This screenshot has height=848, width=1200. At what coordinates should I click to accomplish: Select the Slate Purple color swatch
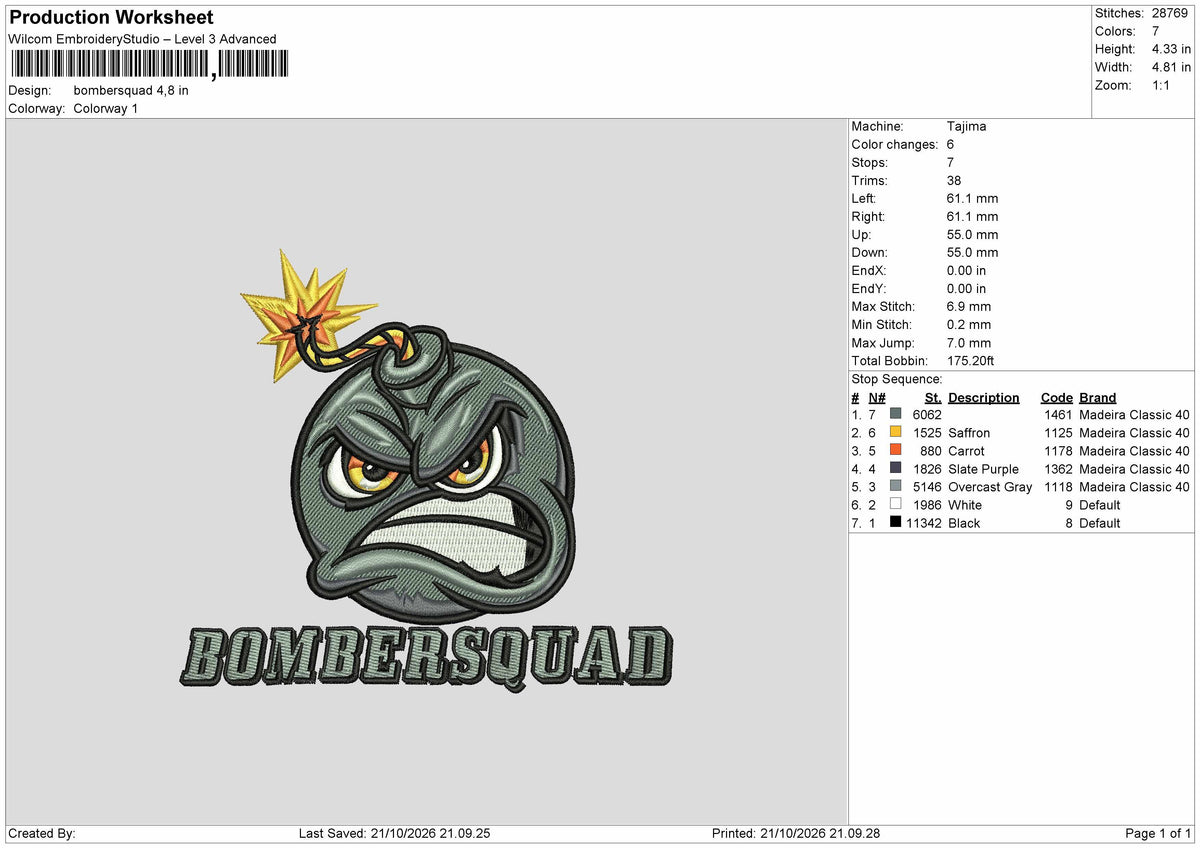click(x=896, y=468)
